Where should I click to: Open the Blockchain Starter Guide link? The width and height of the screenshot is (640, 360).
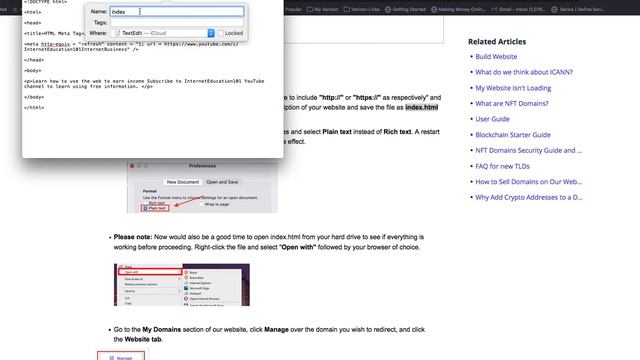coord(513,135)
